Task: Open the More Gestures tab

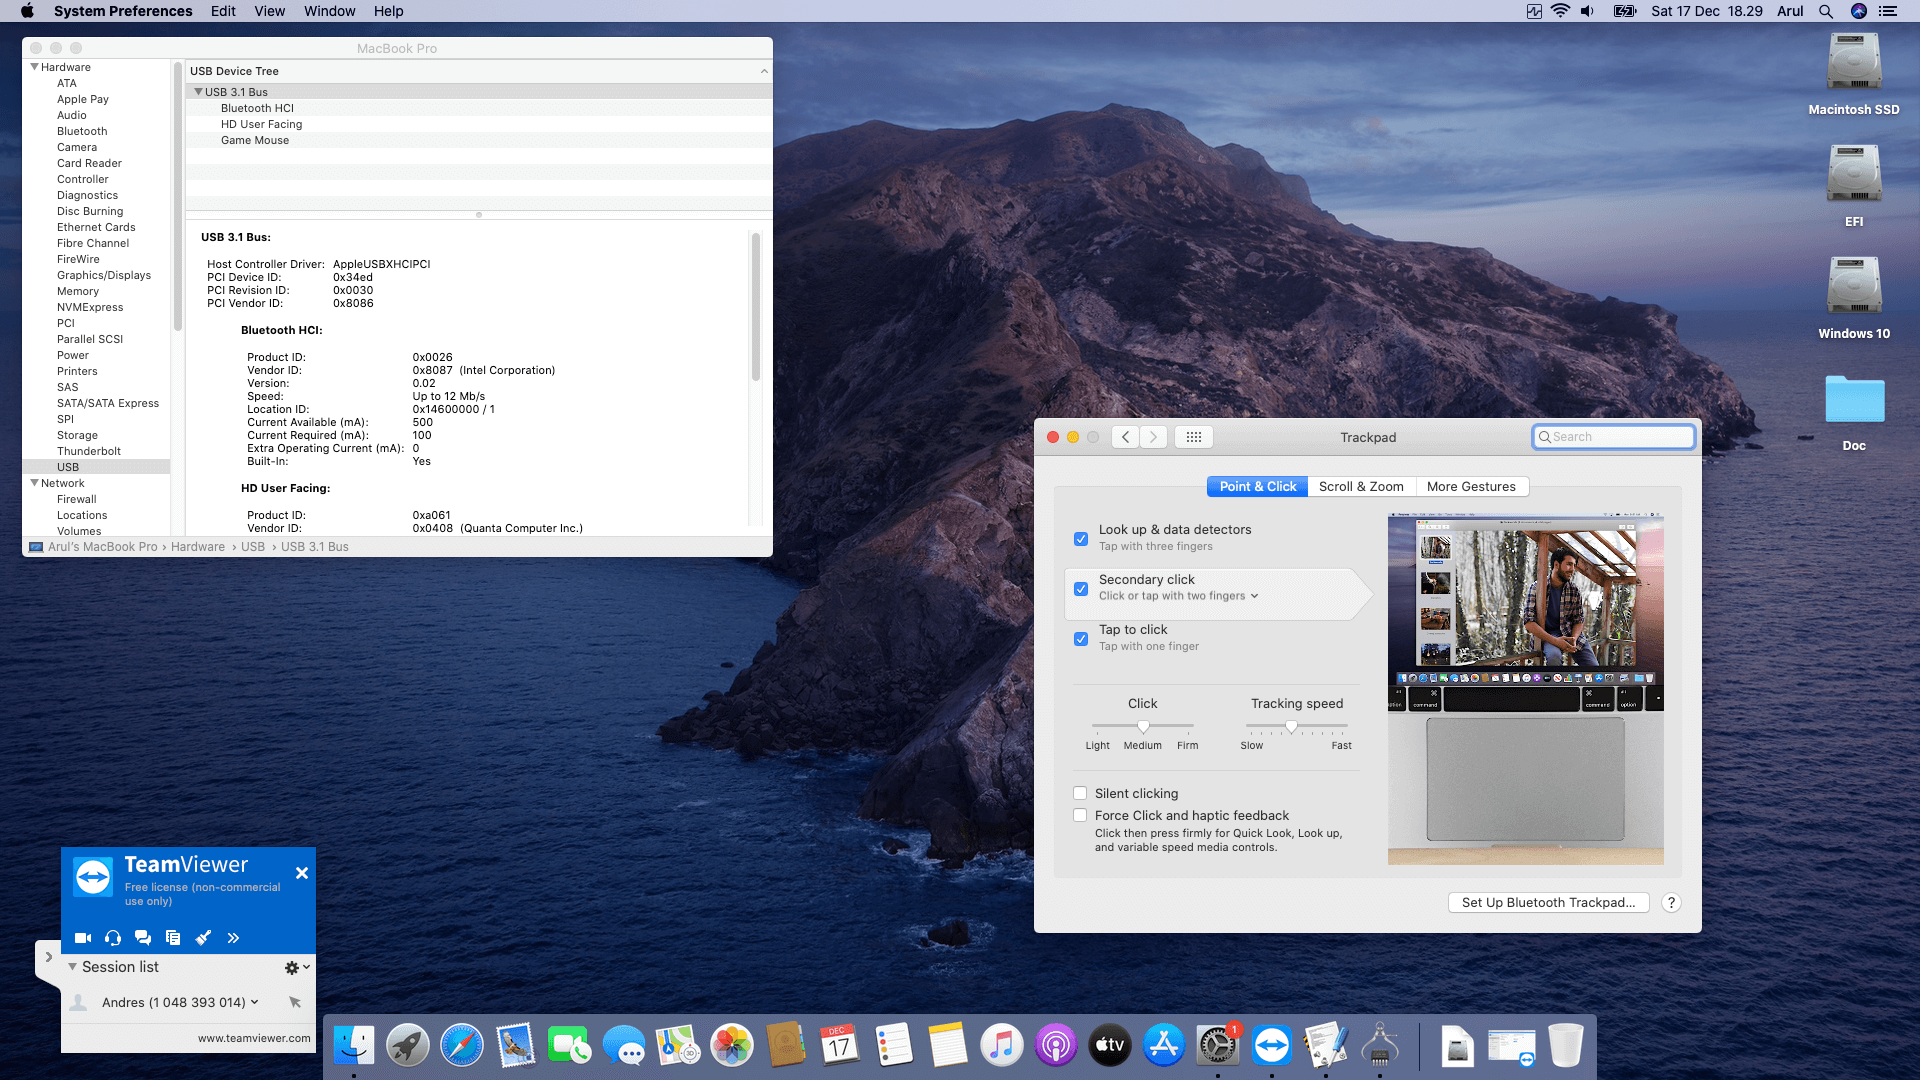Action: (1470, 487)
